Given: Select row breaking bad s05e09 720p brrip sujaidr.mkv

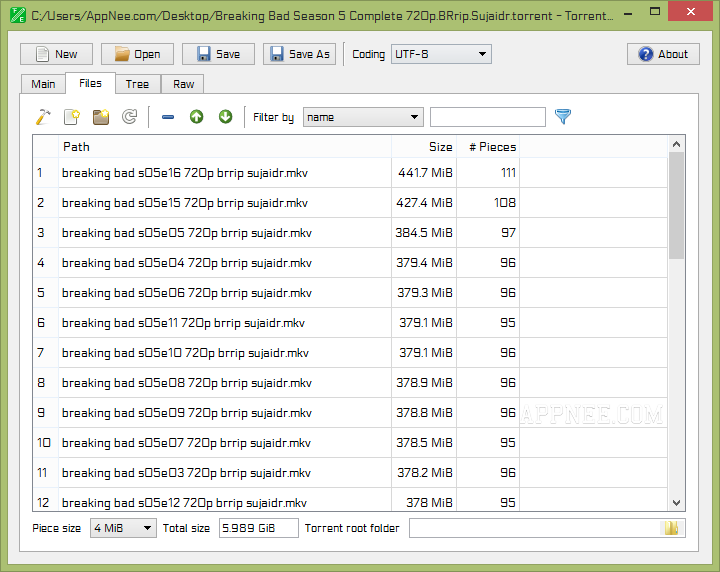Looking at the screenshot, I should (350, 413).
